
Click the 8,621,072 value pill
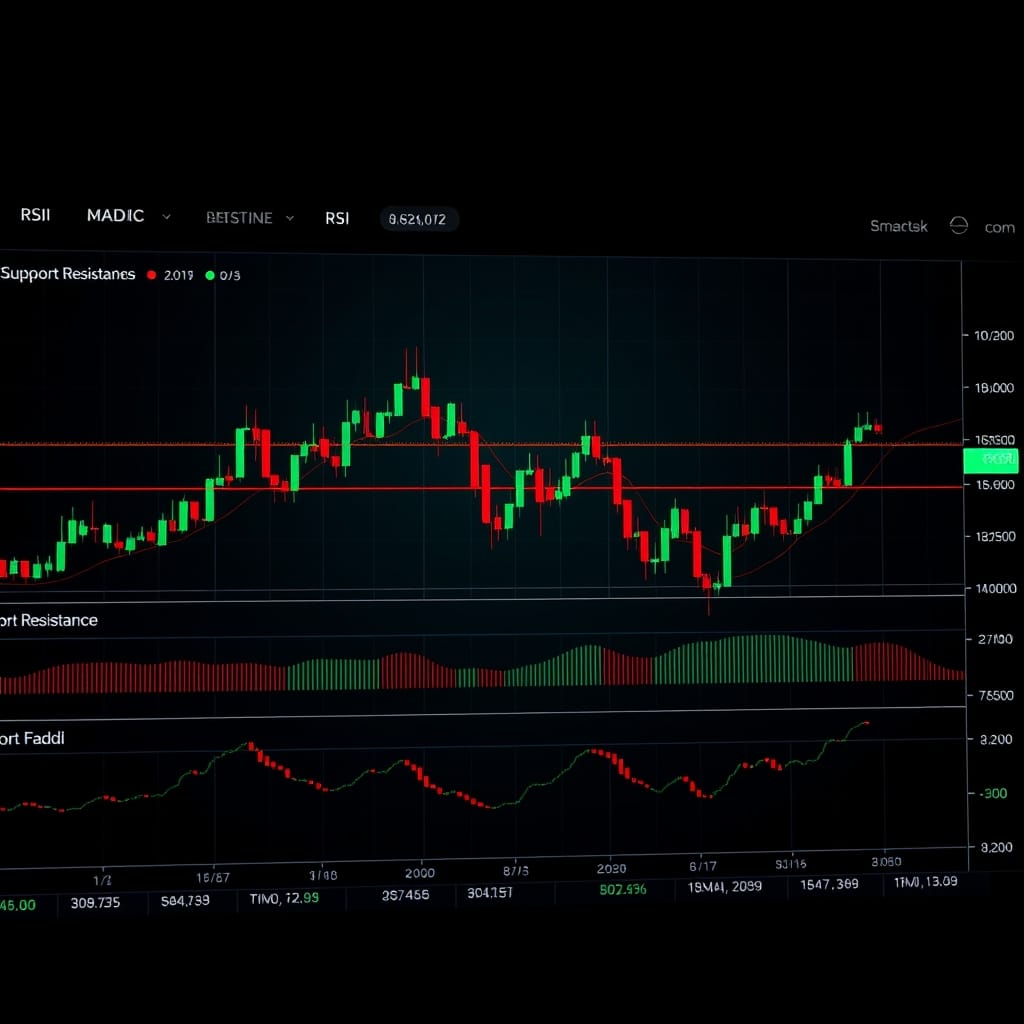pos(419,219)
